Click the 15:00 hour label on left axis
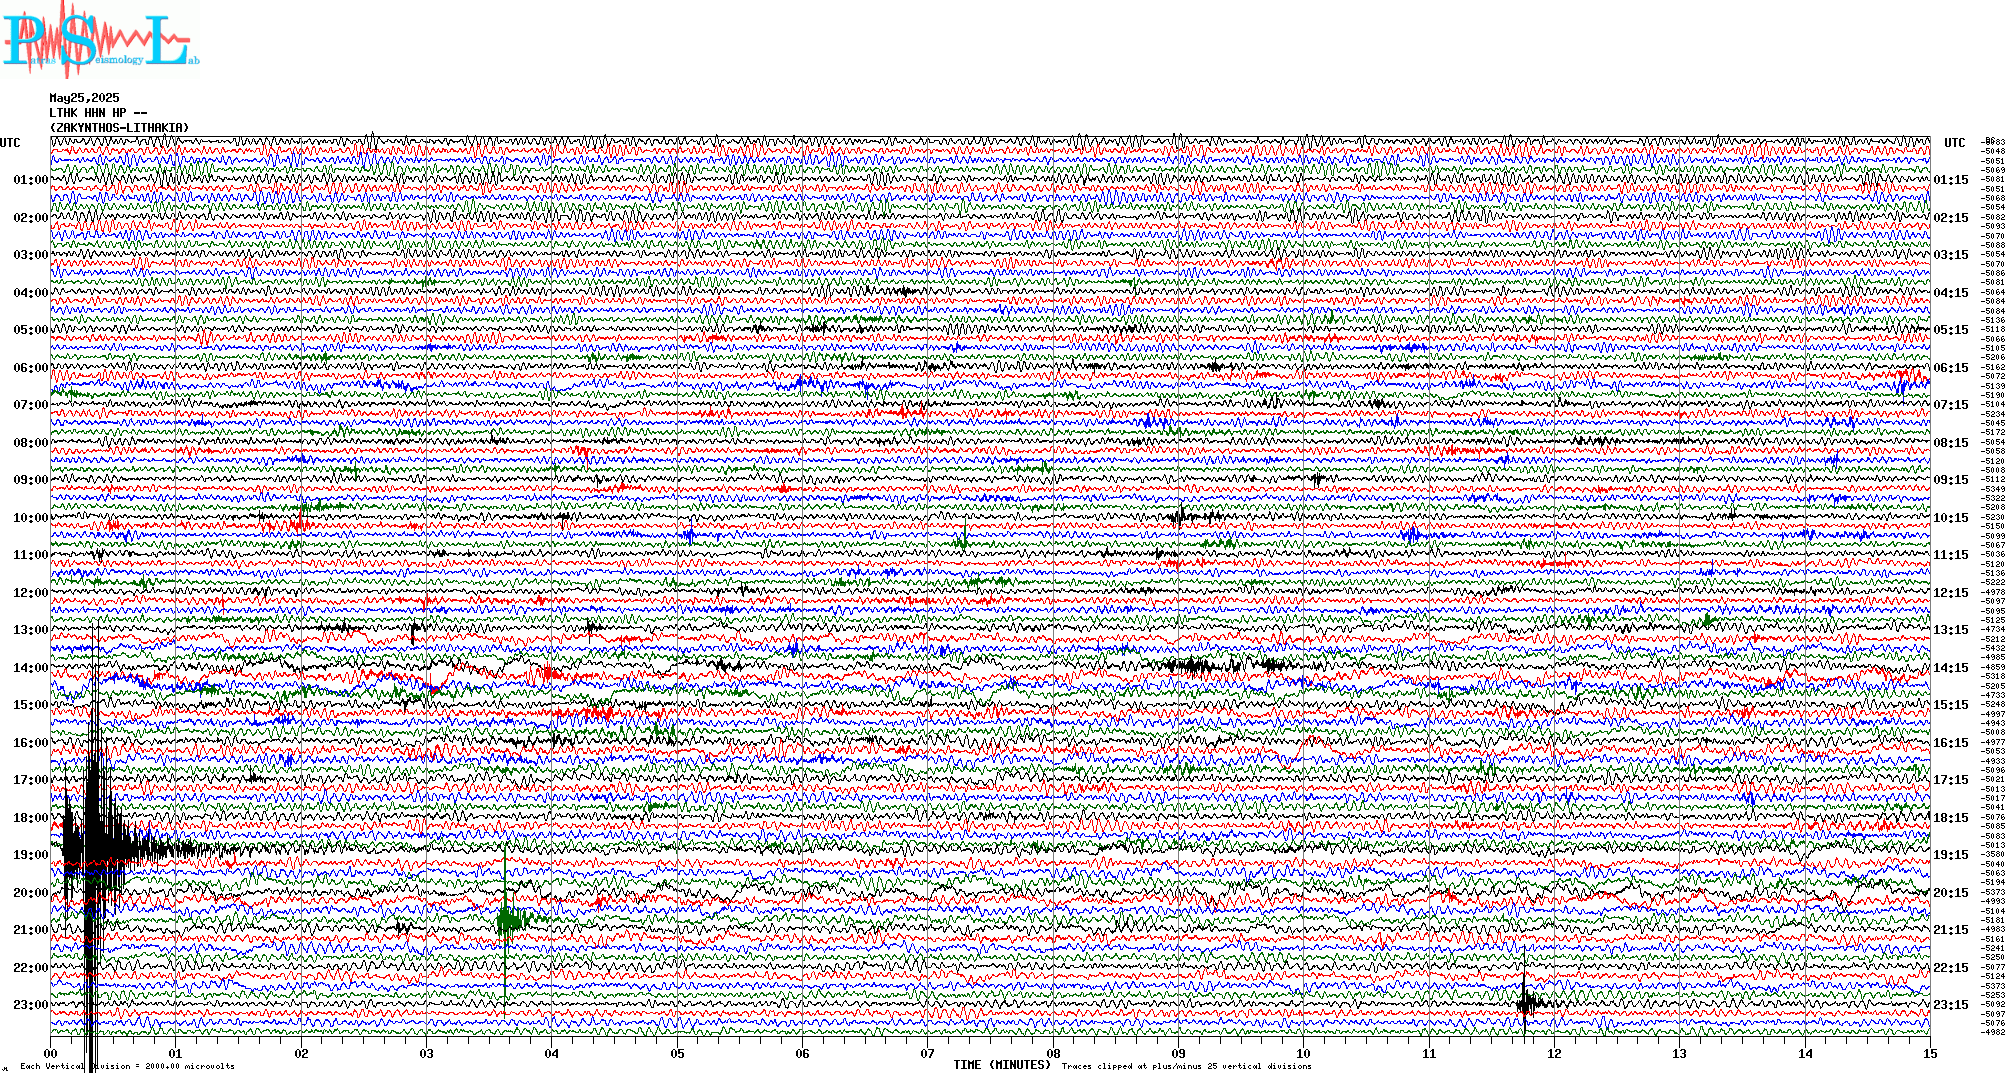Viewport: 2010px width, 1080px height. [30, 705]
